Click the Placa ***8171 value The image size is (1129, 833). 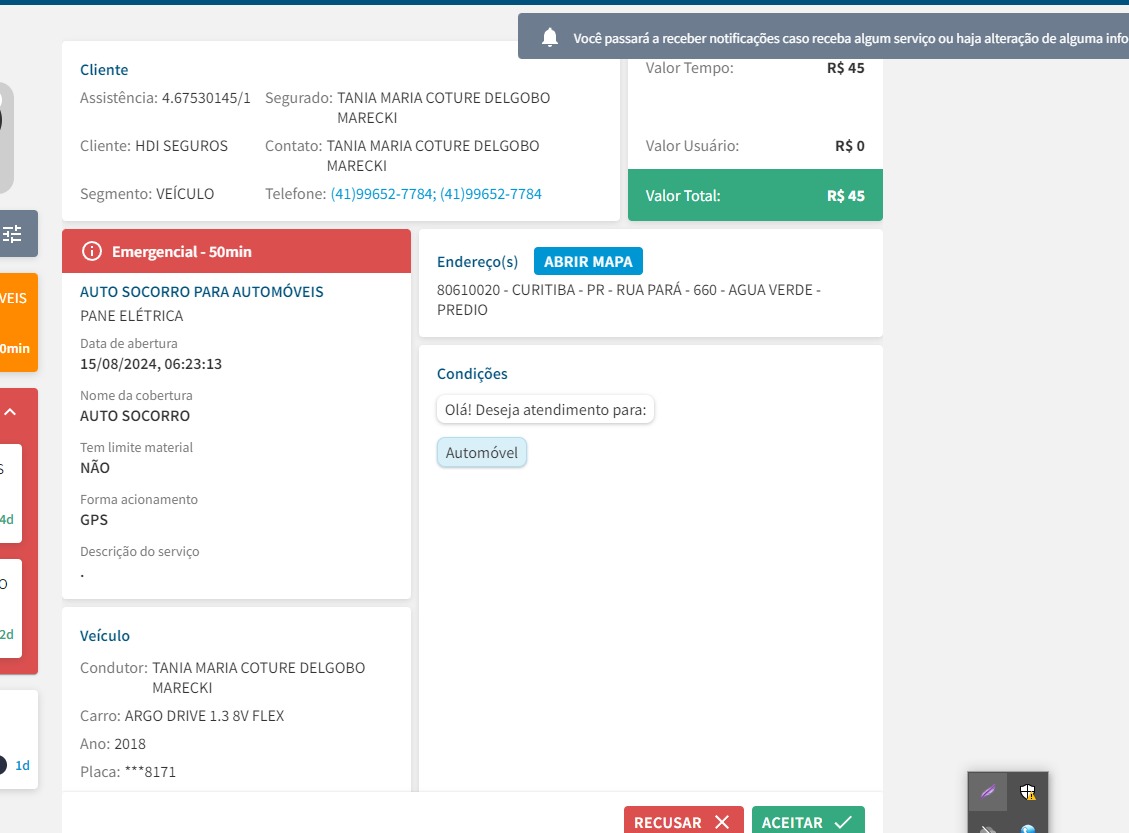(x=150, y=772)
